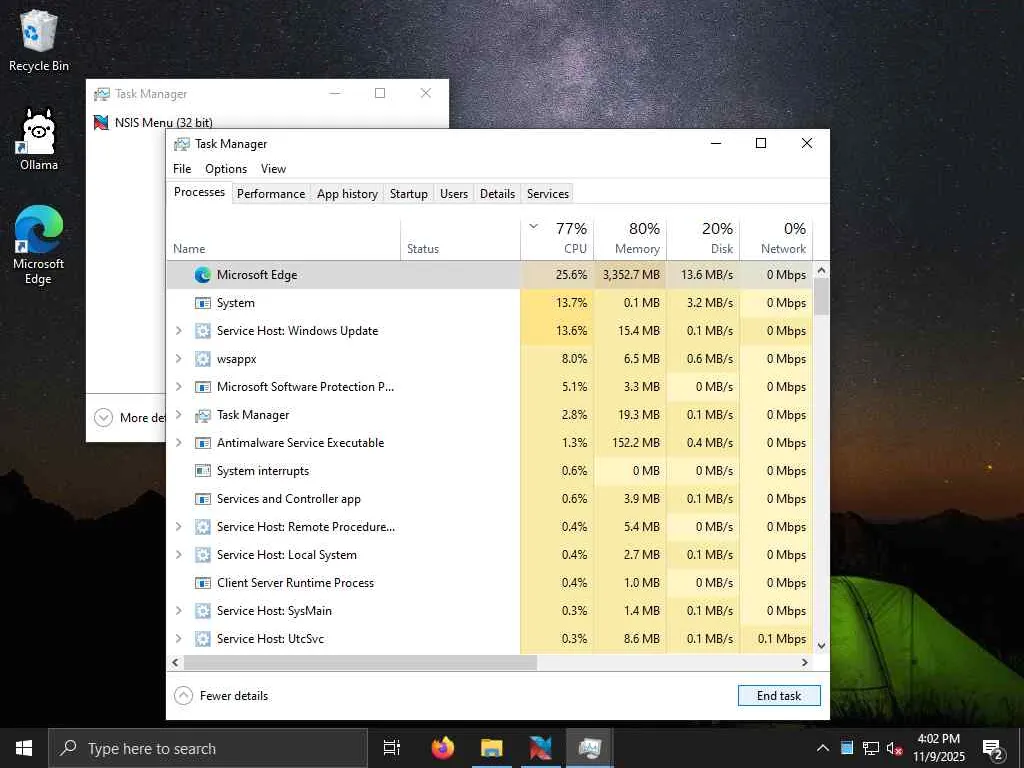Switch to the Performance tab
The height and width of the screenshot is (768, 1024).
click(271, 194)
